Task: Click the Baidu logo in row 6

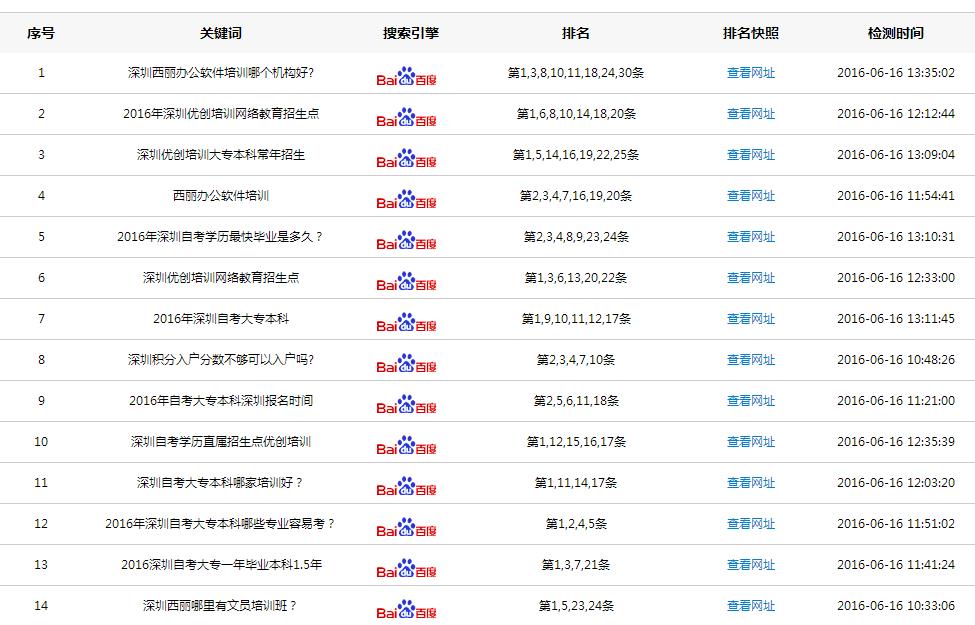Action: point(407,282)
